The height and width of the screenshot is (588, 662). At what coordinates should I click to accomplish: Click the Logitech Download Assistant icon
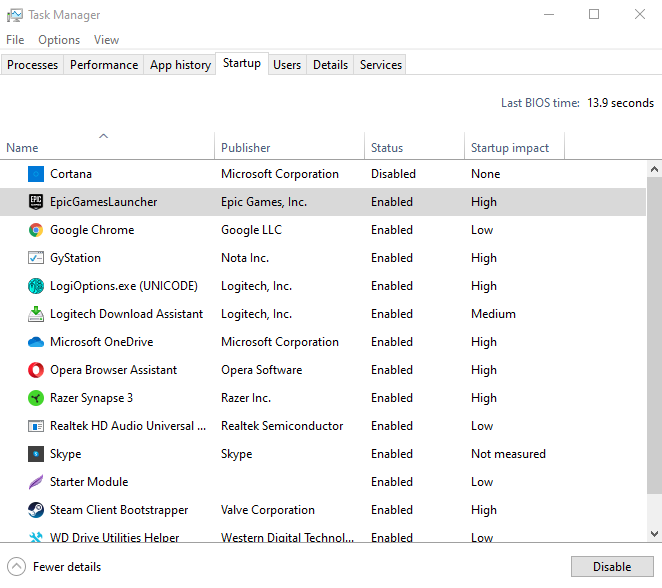(x=36, y=314)
